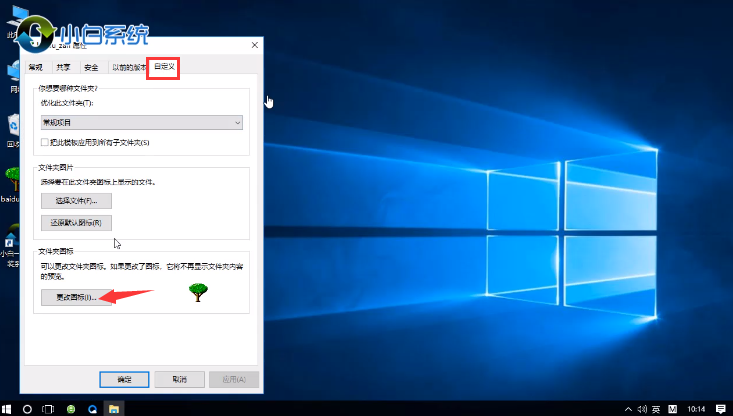Open the 安全 tab
The height and width of the screenshot is (416, 733).
point(91,68)
